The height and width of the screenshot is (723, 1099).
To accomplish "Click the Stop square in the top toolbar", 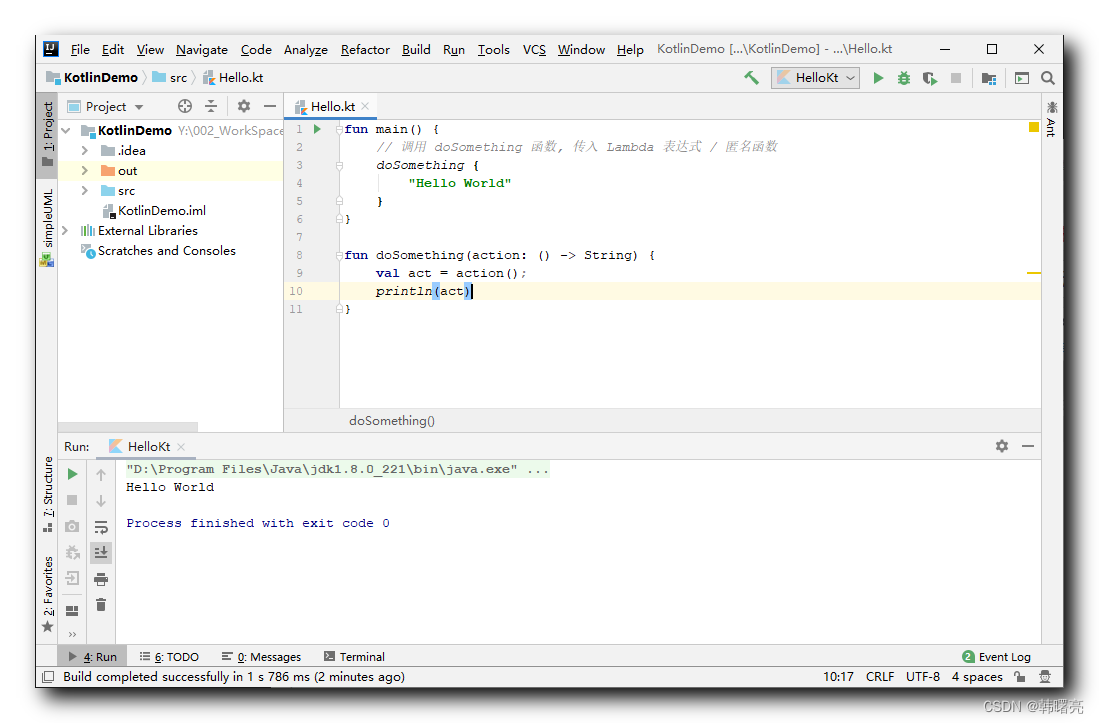I will pos(955,78).
